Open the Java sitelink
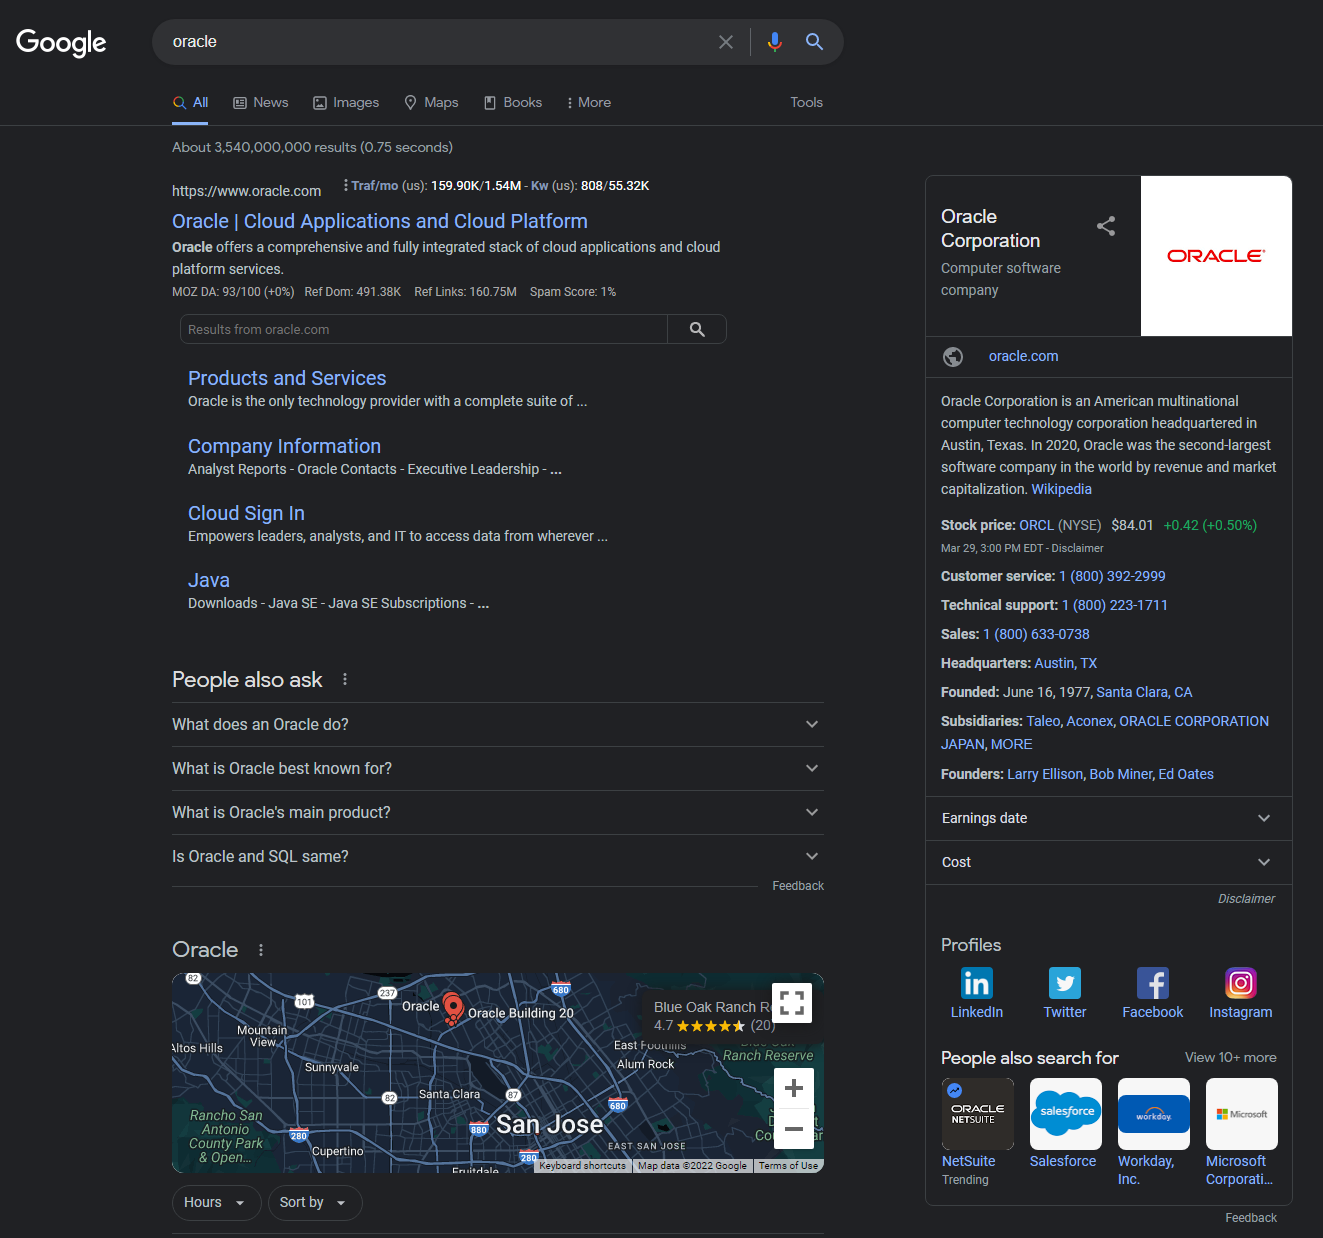The height and width of the screenshot is (1238, 1323). (x=209, y=580)
